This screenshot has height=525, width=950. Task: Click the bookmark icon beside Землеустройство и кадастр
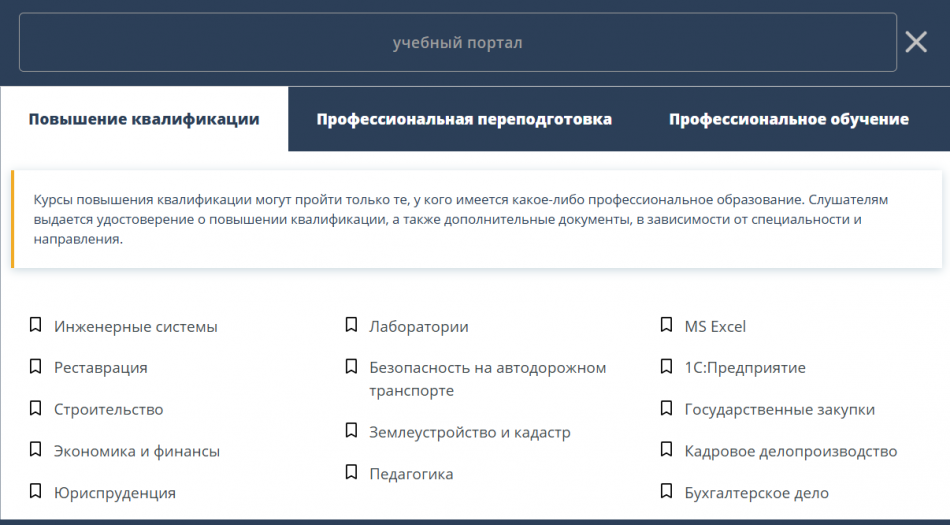tap(351, 431)
